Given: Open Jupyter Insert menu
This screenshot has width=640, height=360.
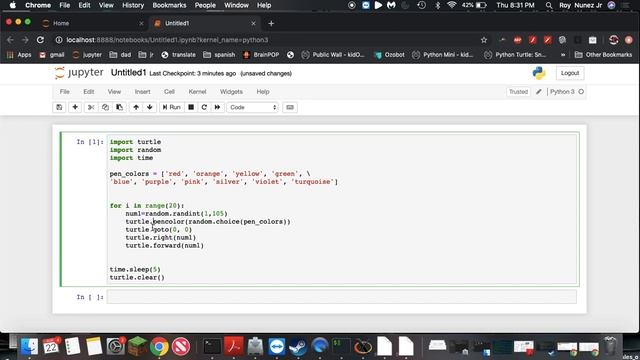Looking at the screenshot, I should pyautogui.click(x=142, y=92).
